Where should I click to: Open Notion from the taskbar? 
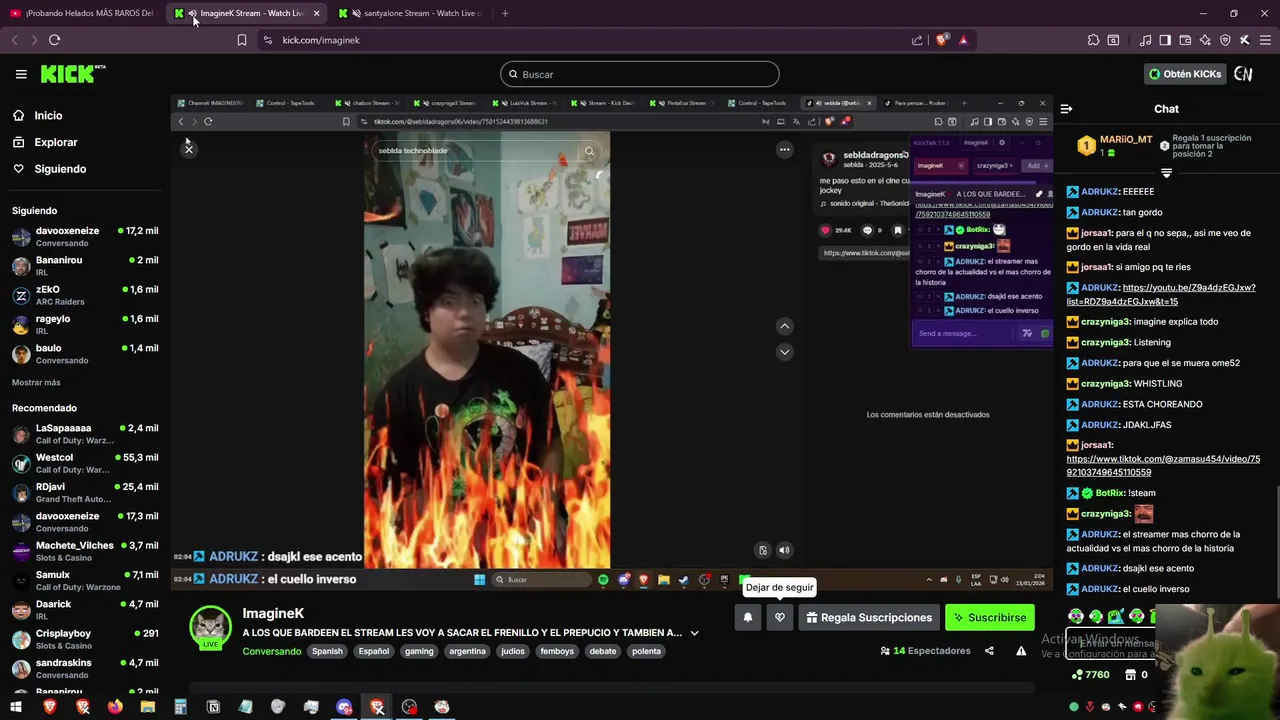[213, 707]
